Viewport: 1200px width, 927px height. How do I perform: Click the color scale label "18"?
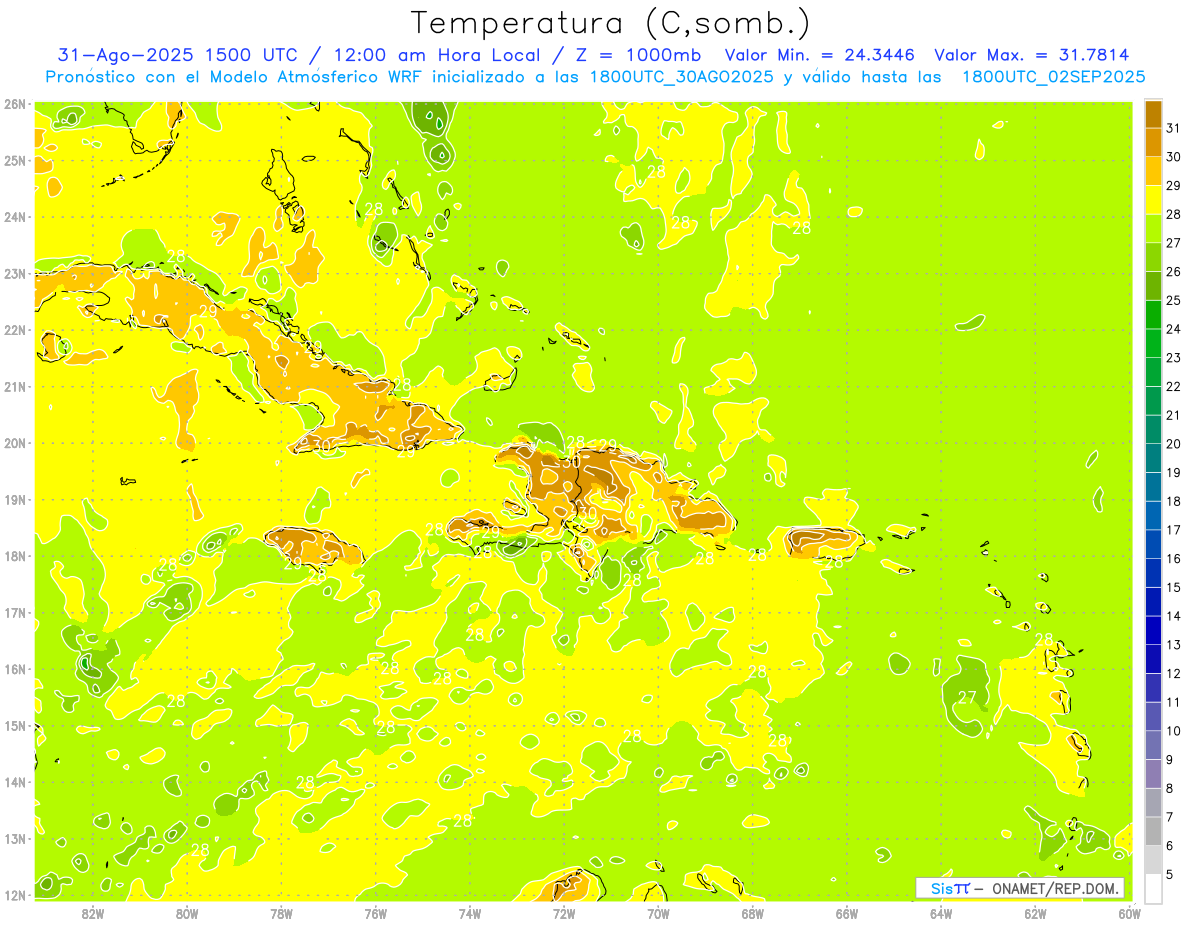point(1173,501)
